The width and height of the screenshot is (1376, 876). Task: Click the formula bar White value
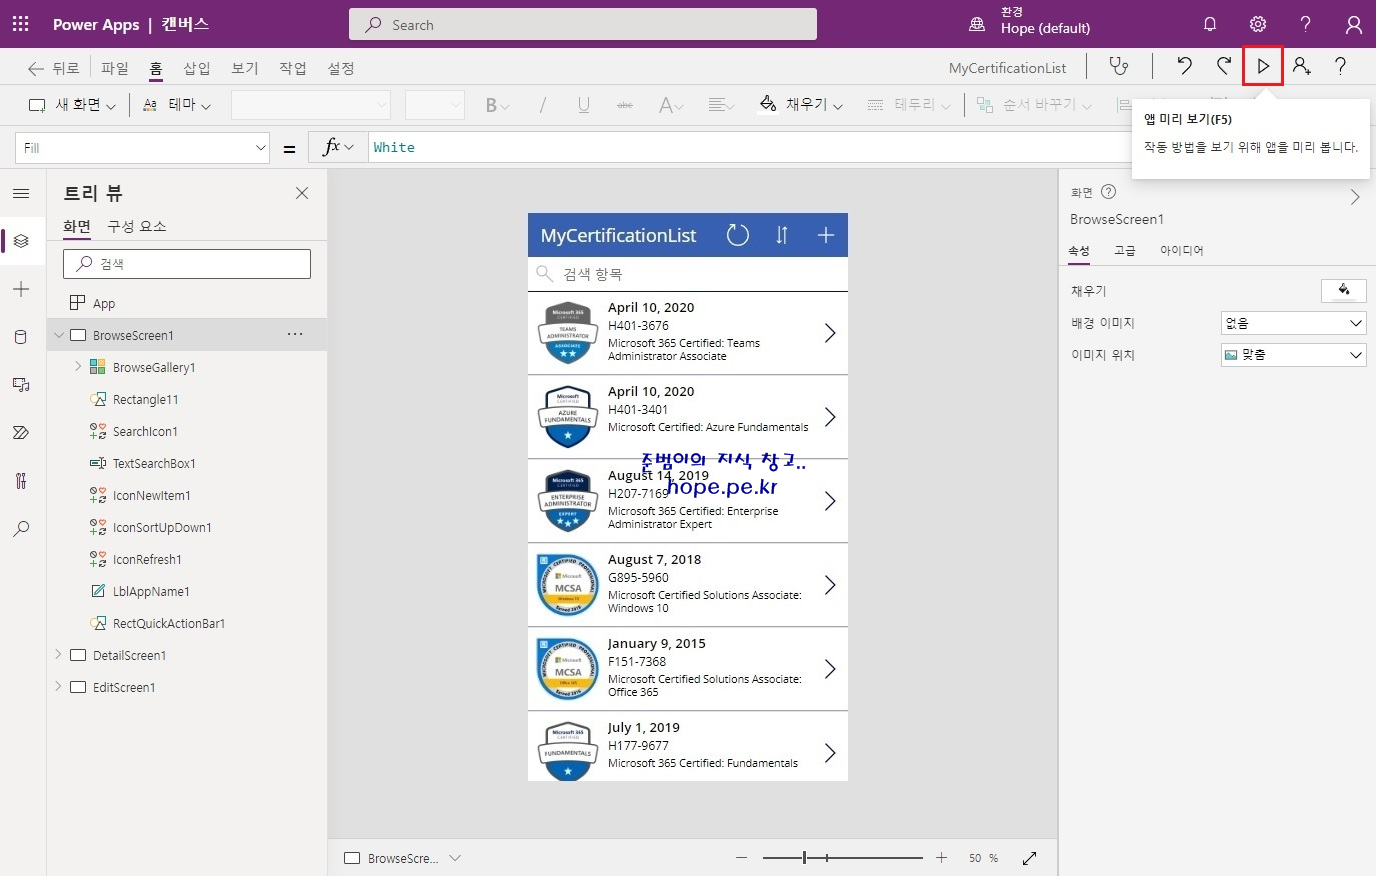[394, 147]
